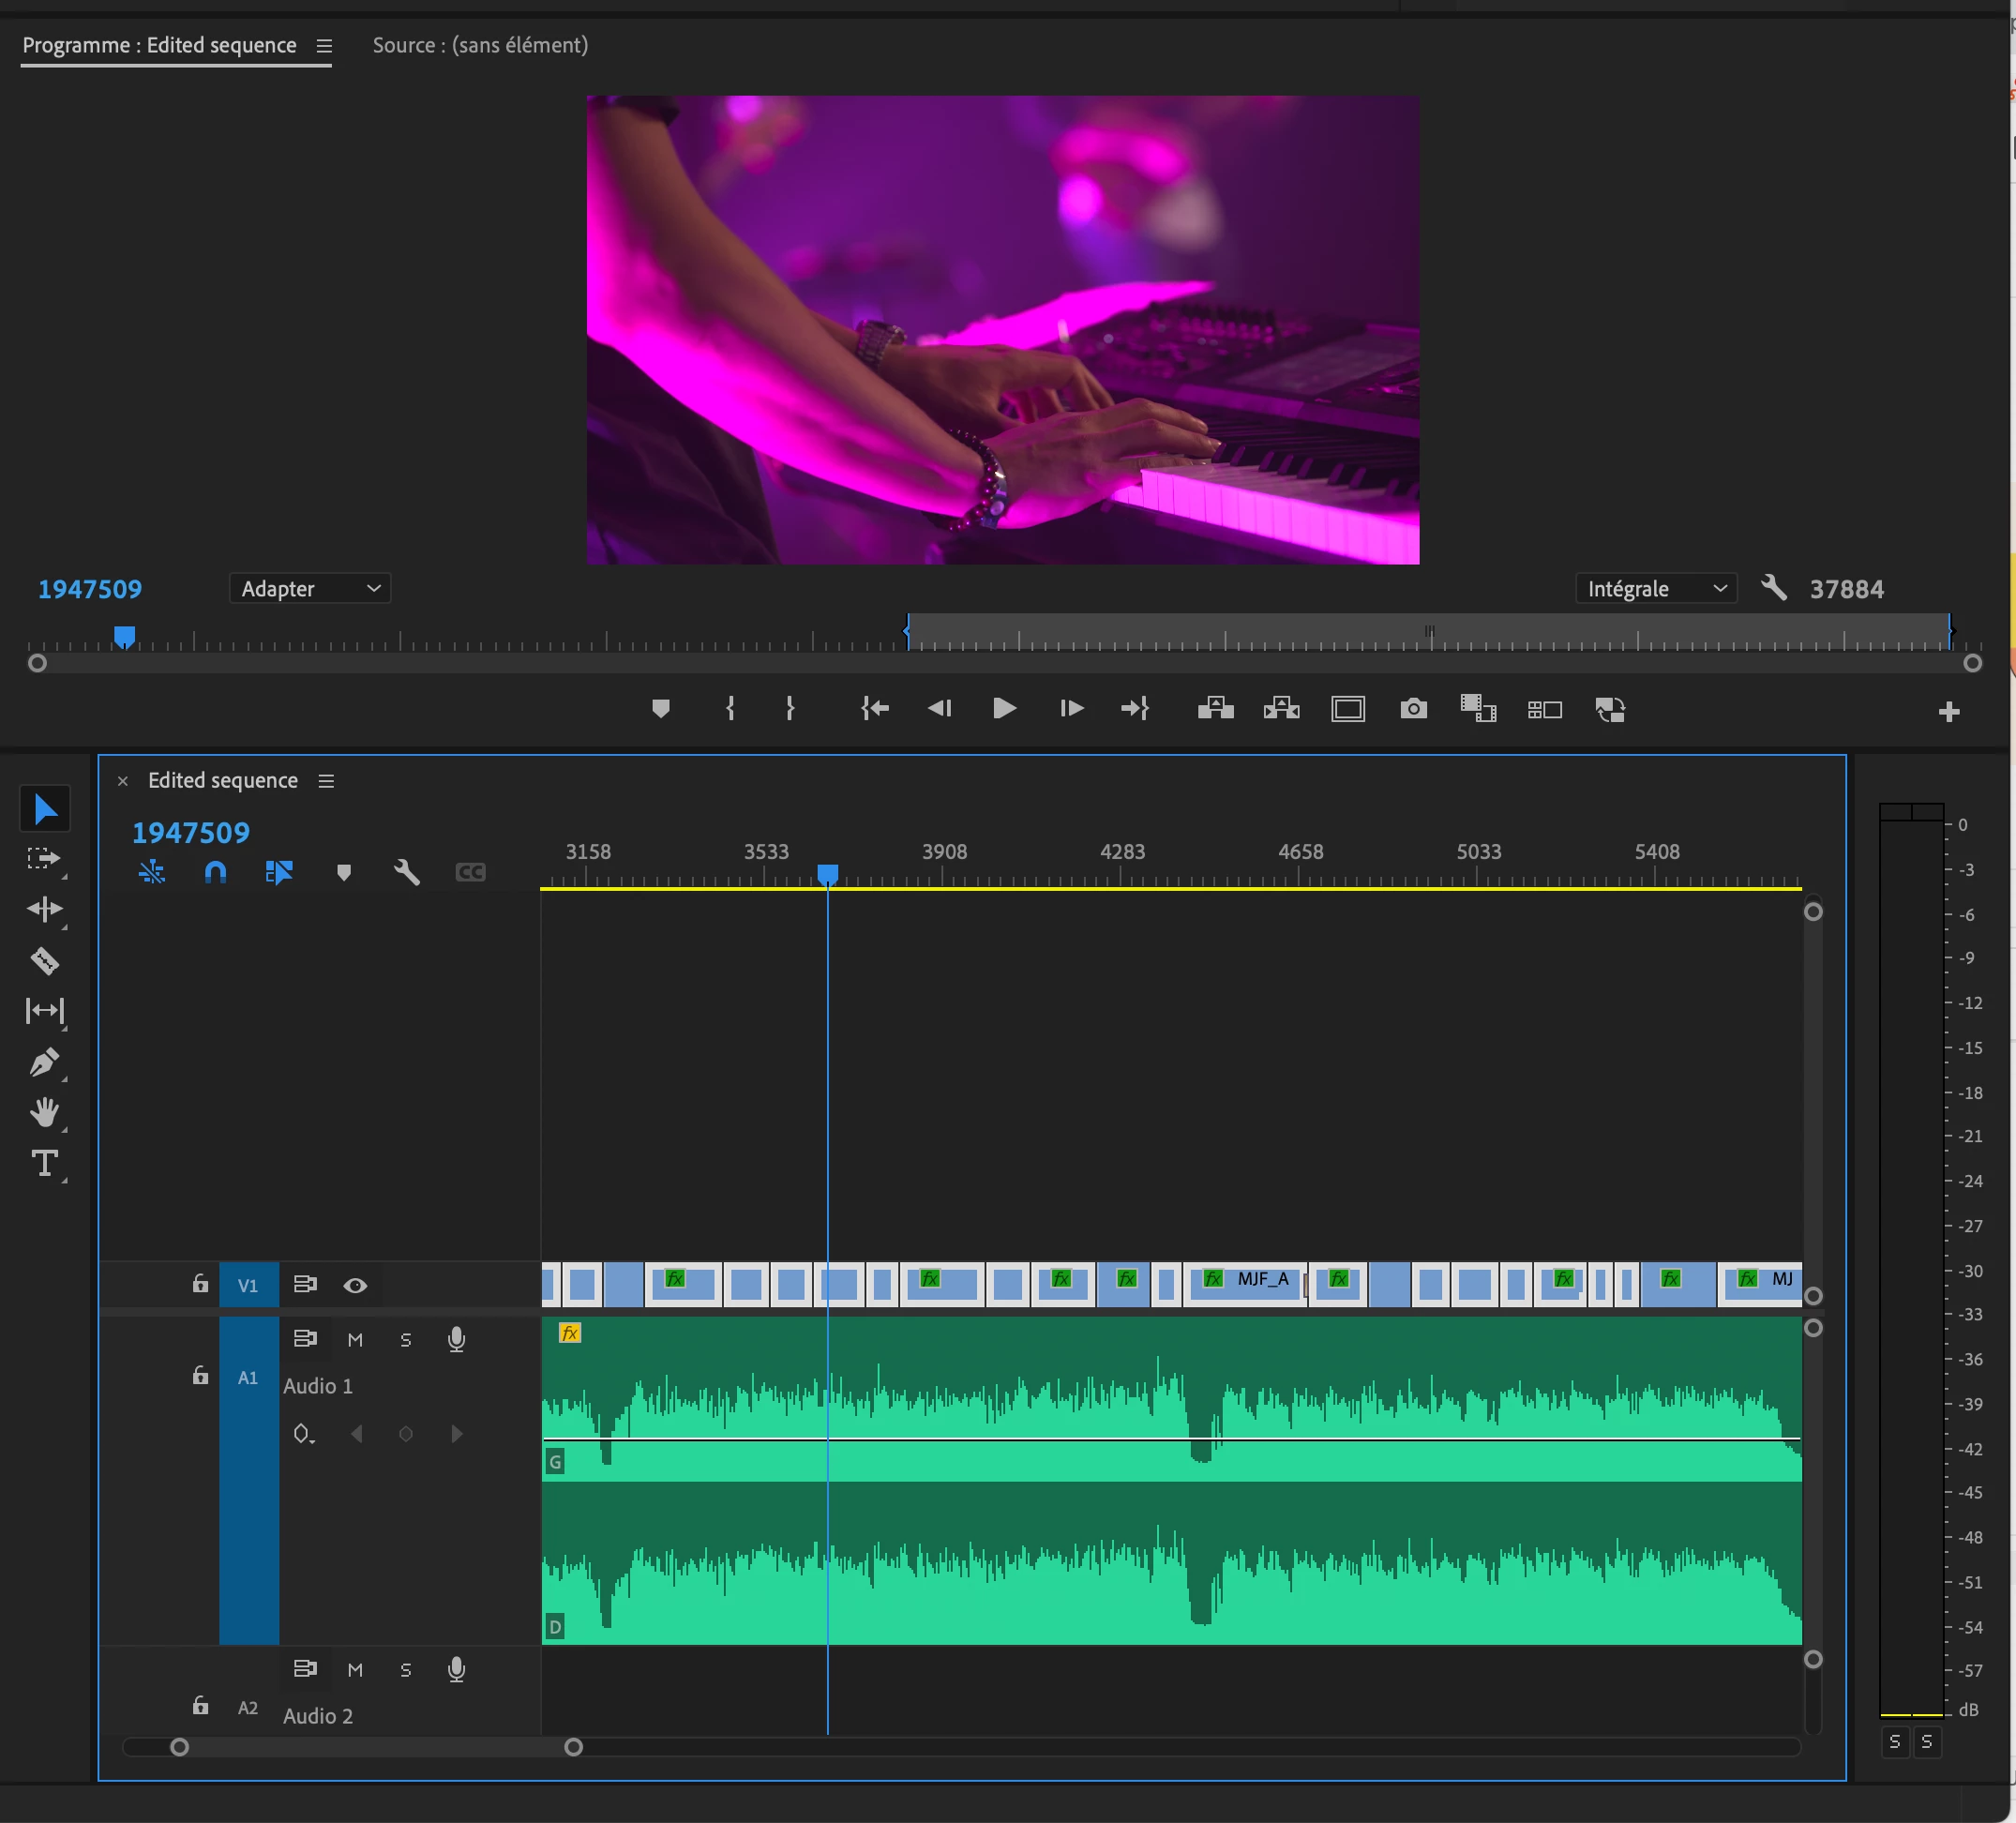Open the Adapter zoom level dropdown
This screenshot has width=2016, height=1823.
tap(309, 589)
